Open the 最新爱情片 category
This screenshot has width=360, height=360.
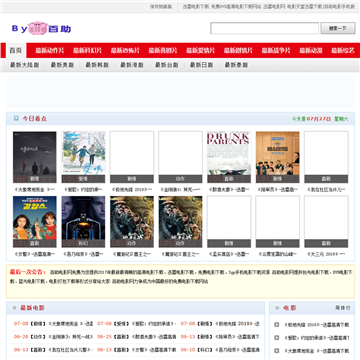pyautogui.click(x=200, y=50)
